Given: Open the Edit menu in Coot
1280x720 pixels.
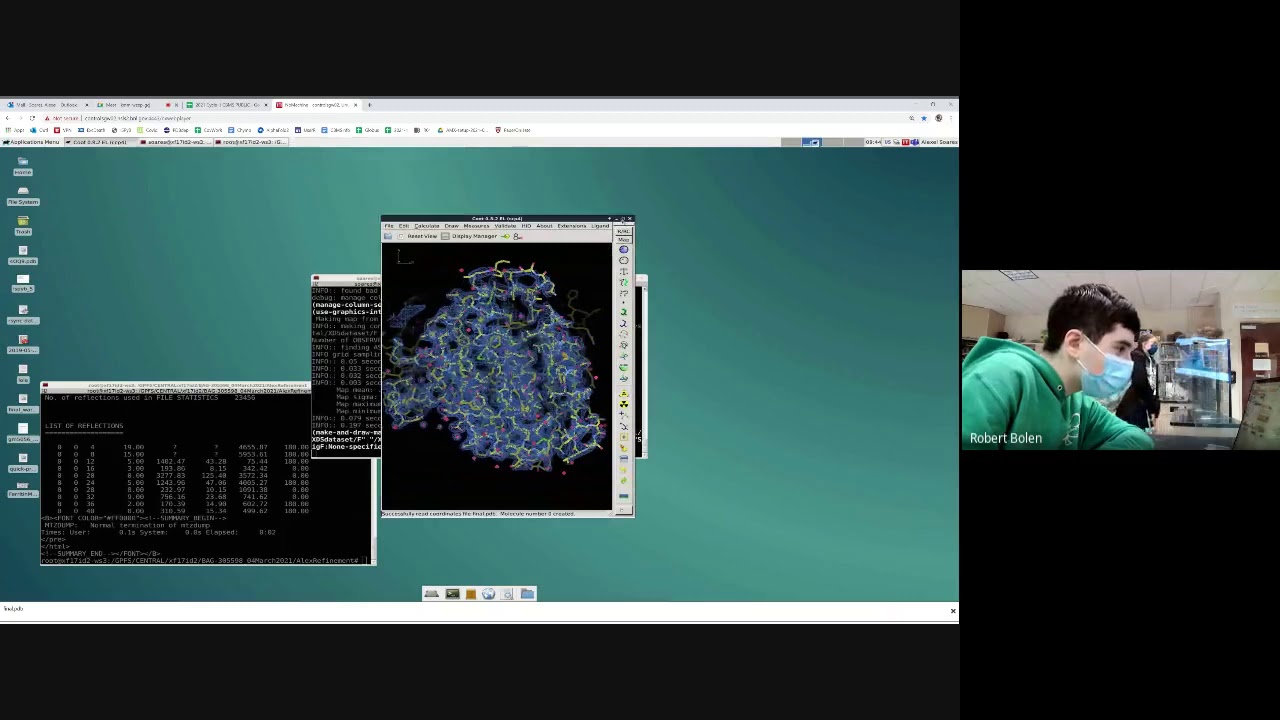Looking at the screenshot, I should point(403,226).
